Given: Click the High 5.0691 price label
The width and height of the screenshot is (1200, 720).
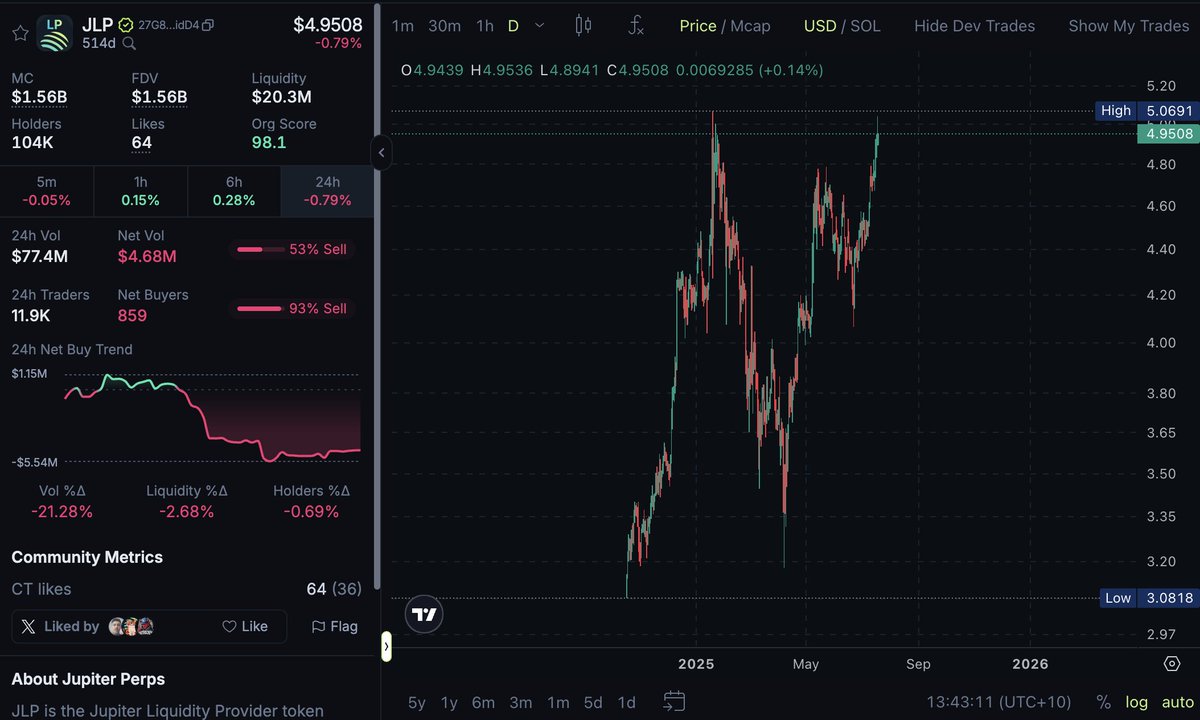Looking at the screenshot, I should 1145,111.
